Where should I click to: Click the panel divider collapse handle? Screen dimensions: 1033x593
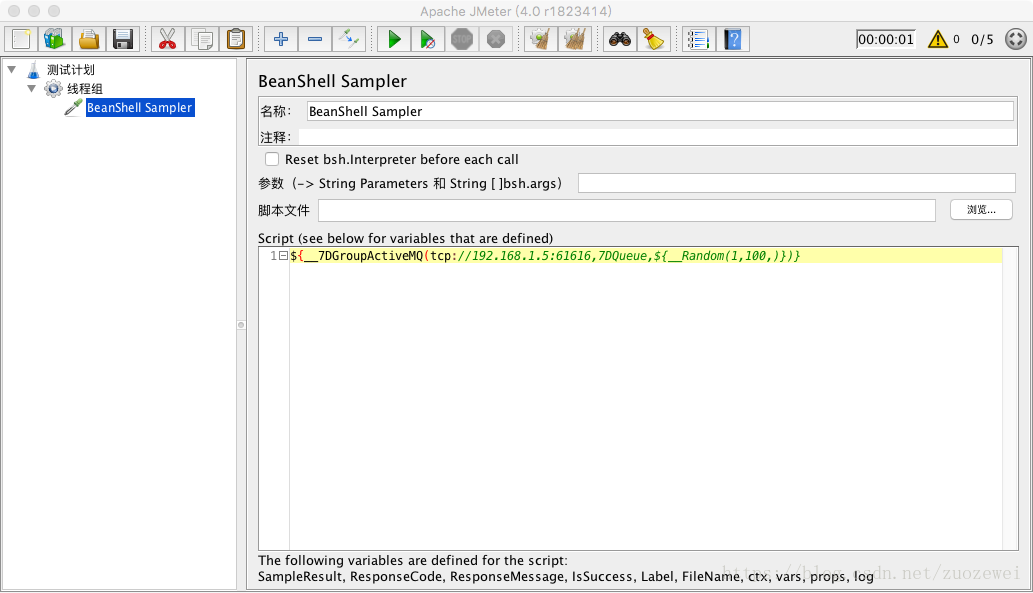(241, 325)
